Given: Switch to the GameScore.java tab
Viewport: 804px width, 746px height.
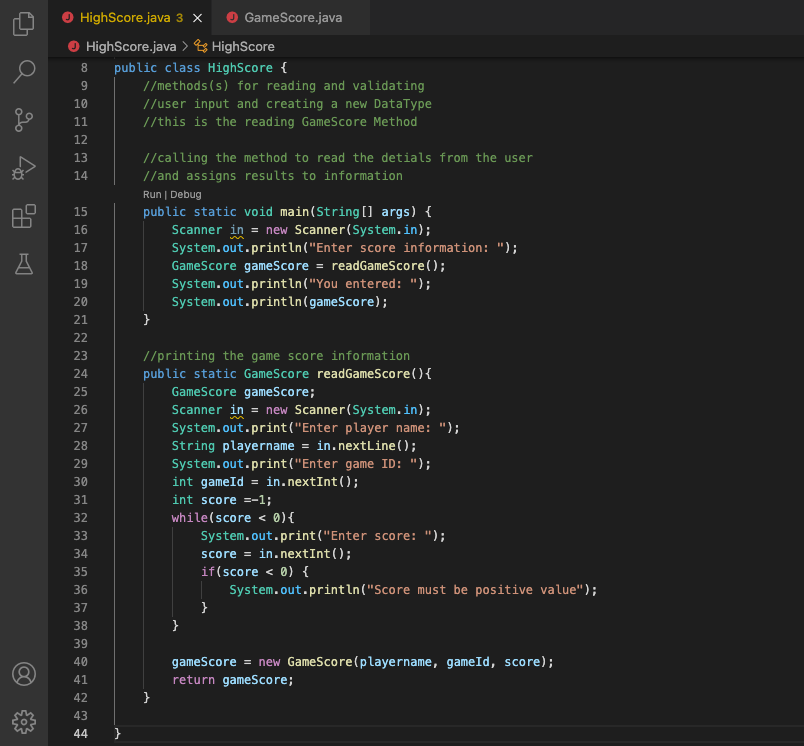Looking at the screenshot, I should pos(293,17).
